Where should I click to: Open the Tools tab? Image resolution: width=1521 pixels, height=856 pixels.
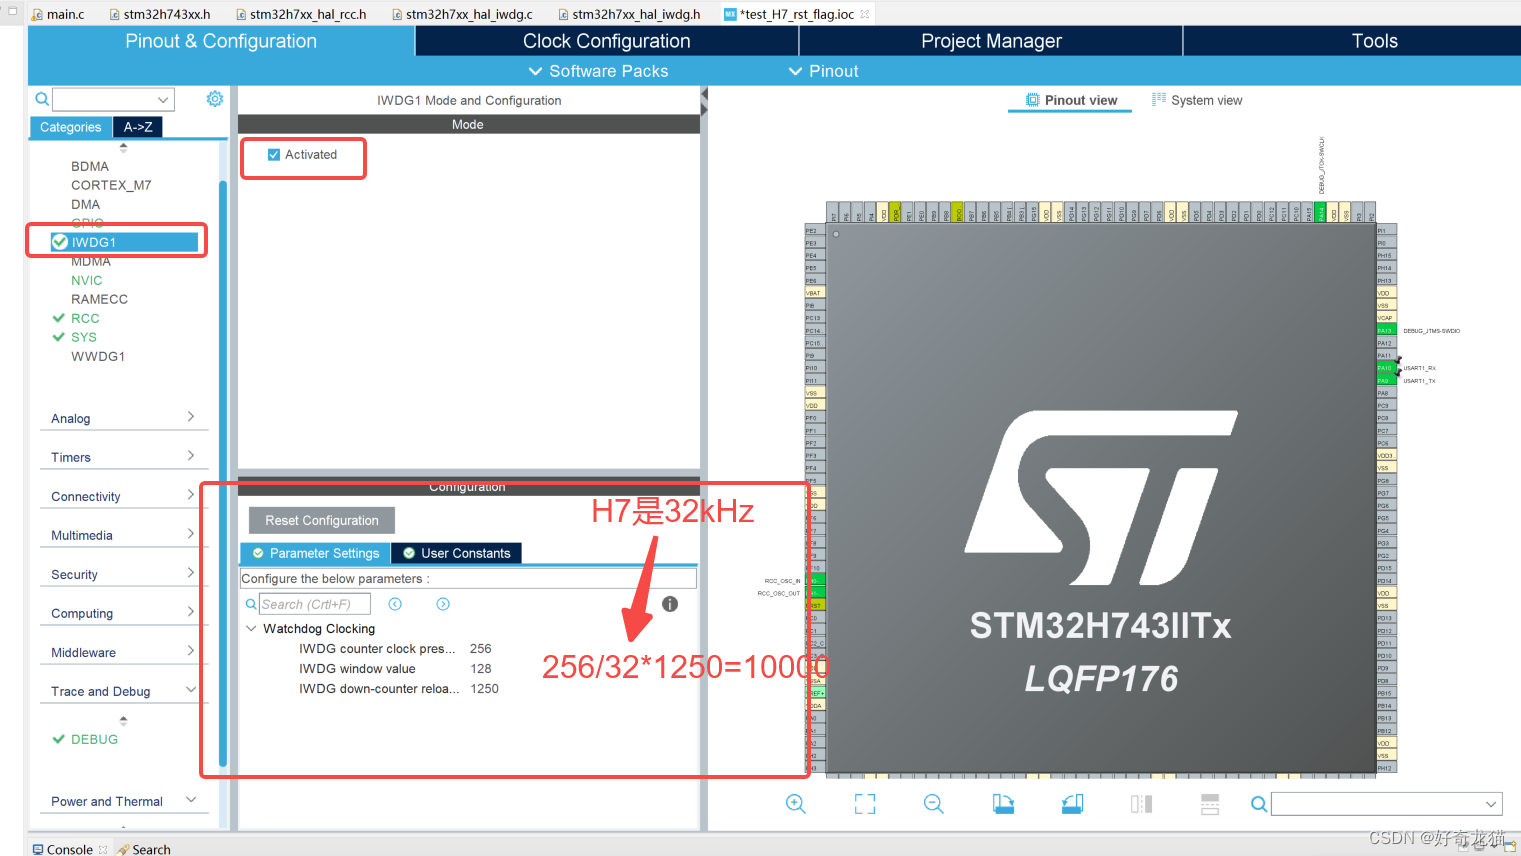click(x=1374, y=41)
